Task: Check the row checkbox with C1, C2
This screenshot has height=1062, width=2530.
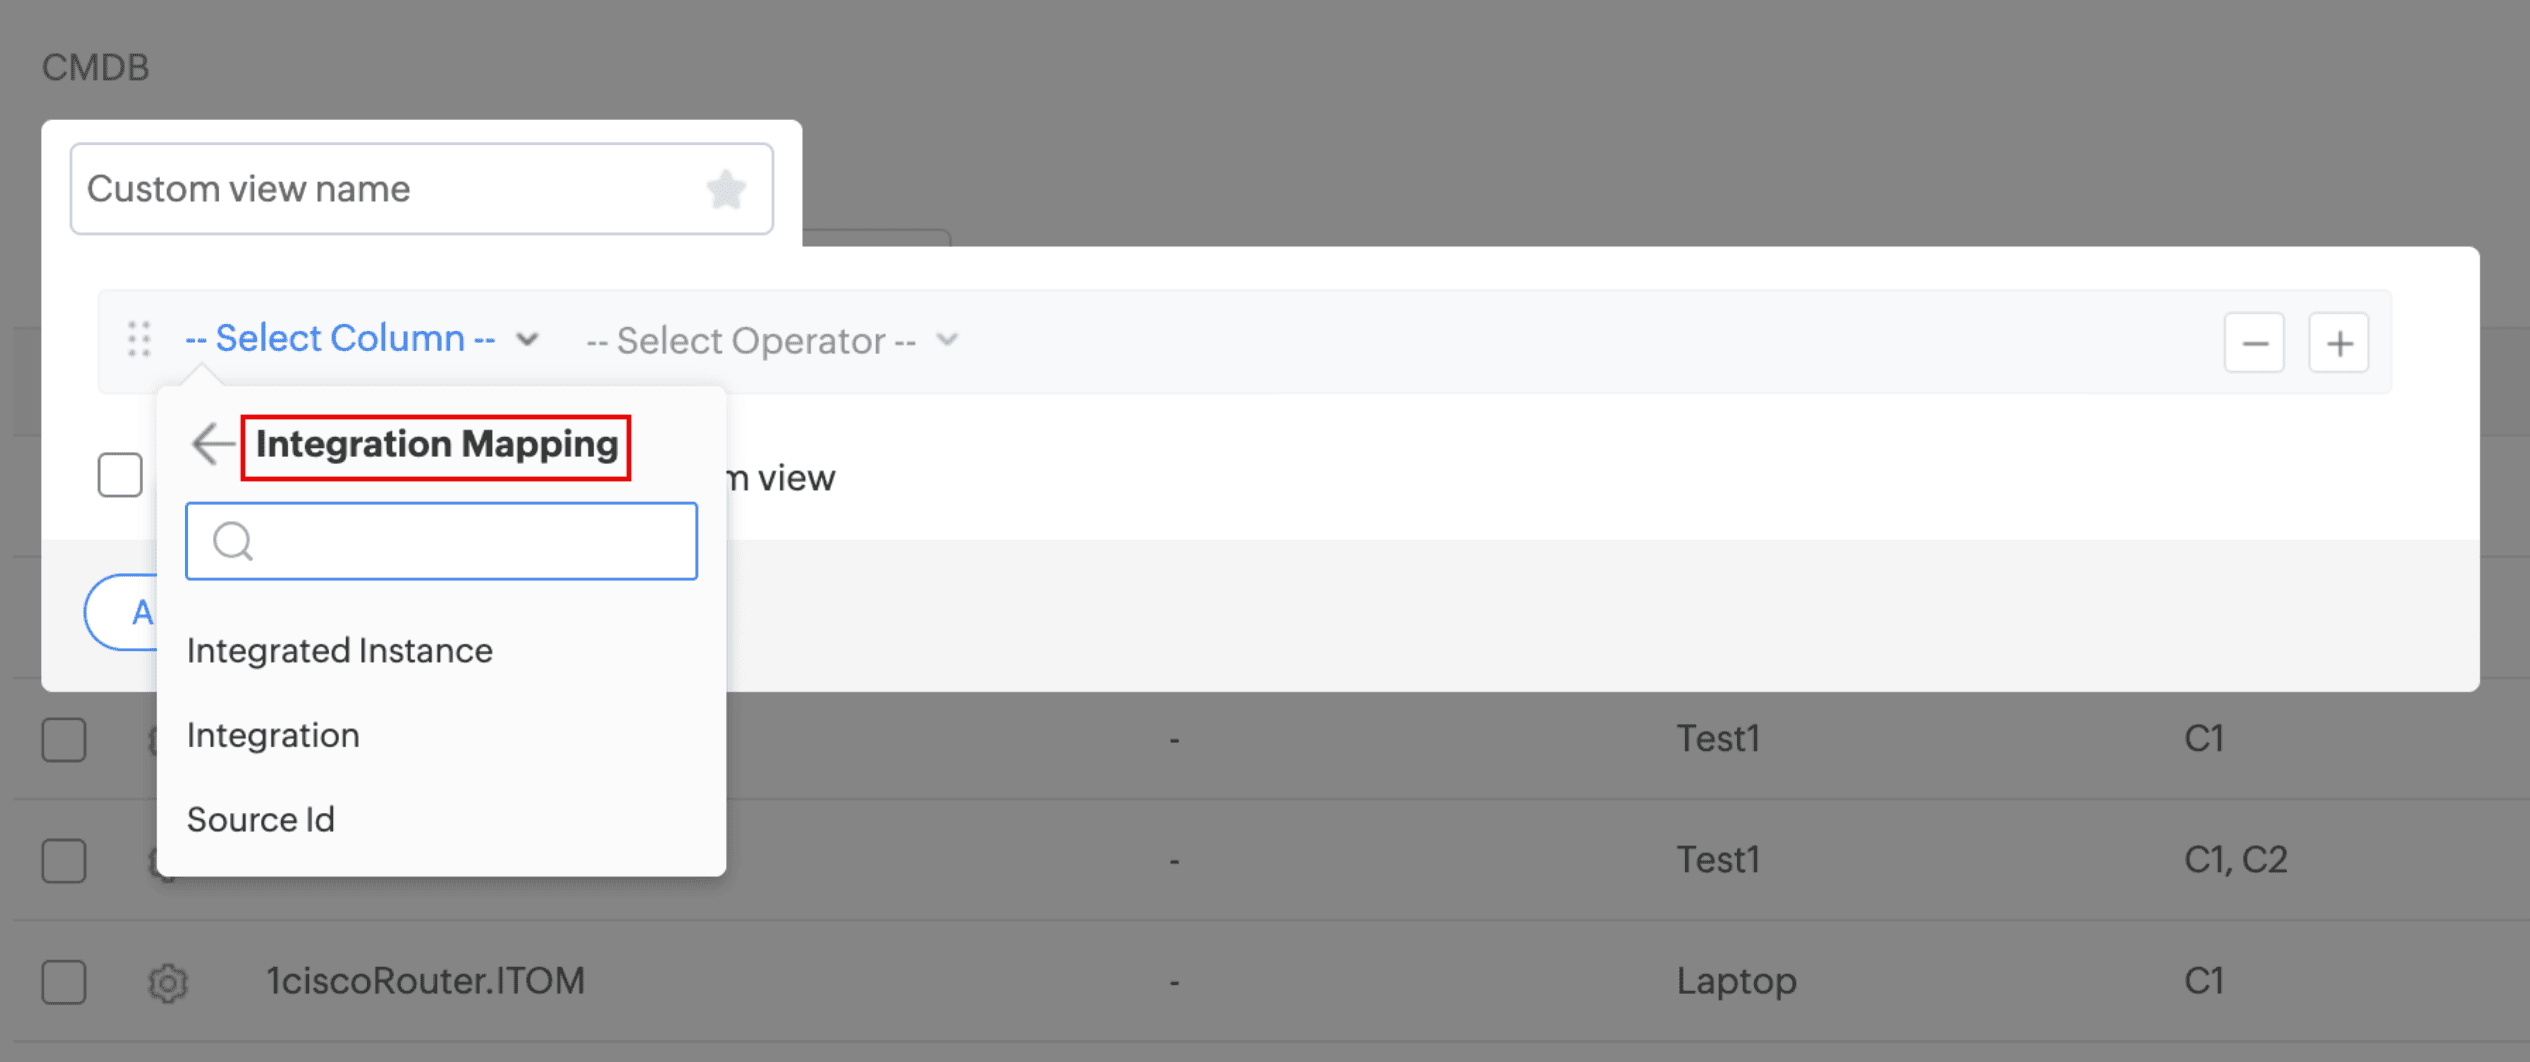Action: [64, 860]
